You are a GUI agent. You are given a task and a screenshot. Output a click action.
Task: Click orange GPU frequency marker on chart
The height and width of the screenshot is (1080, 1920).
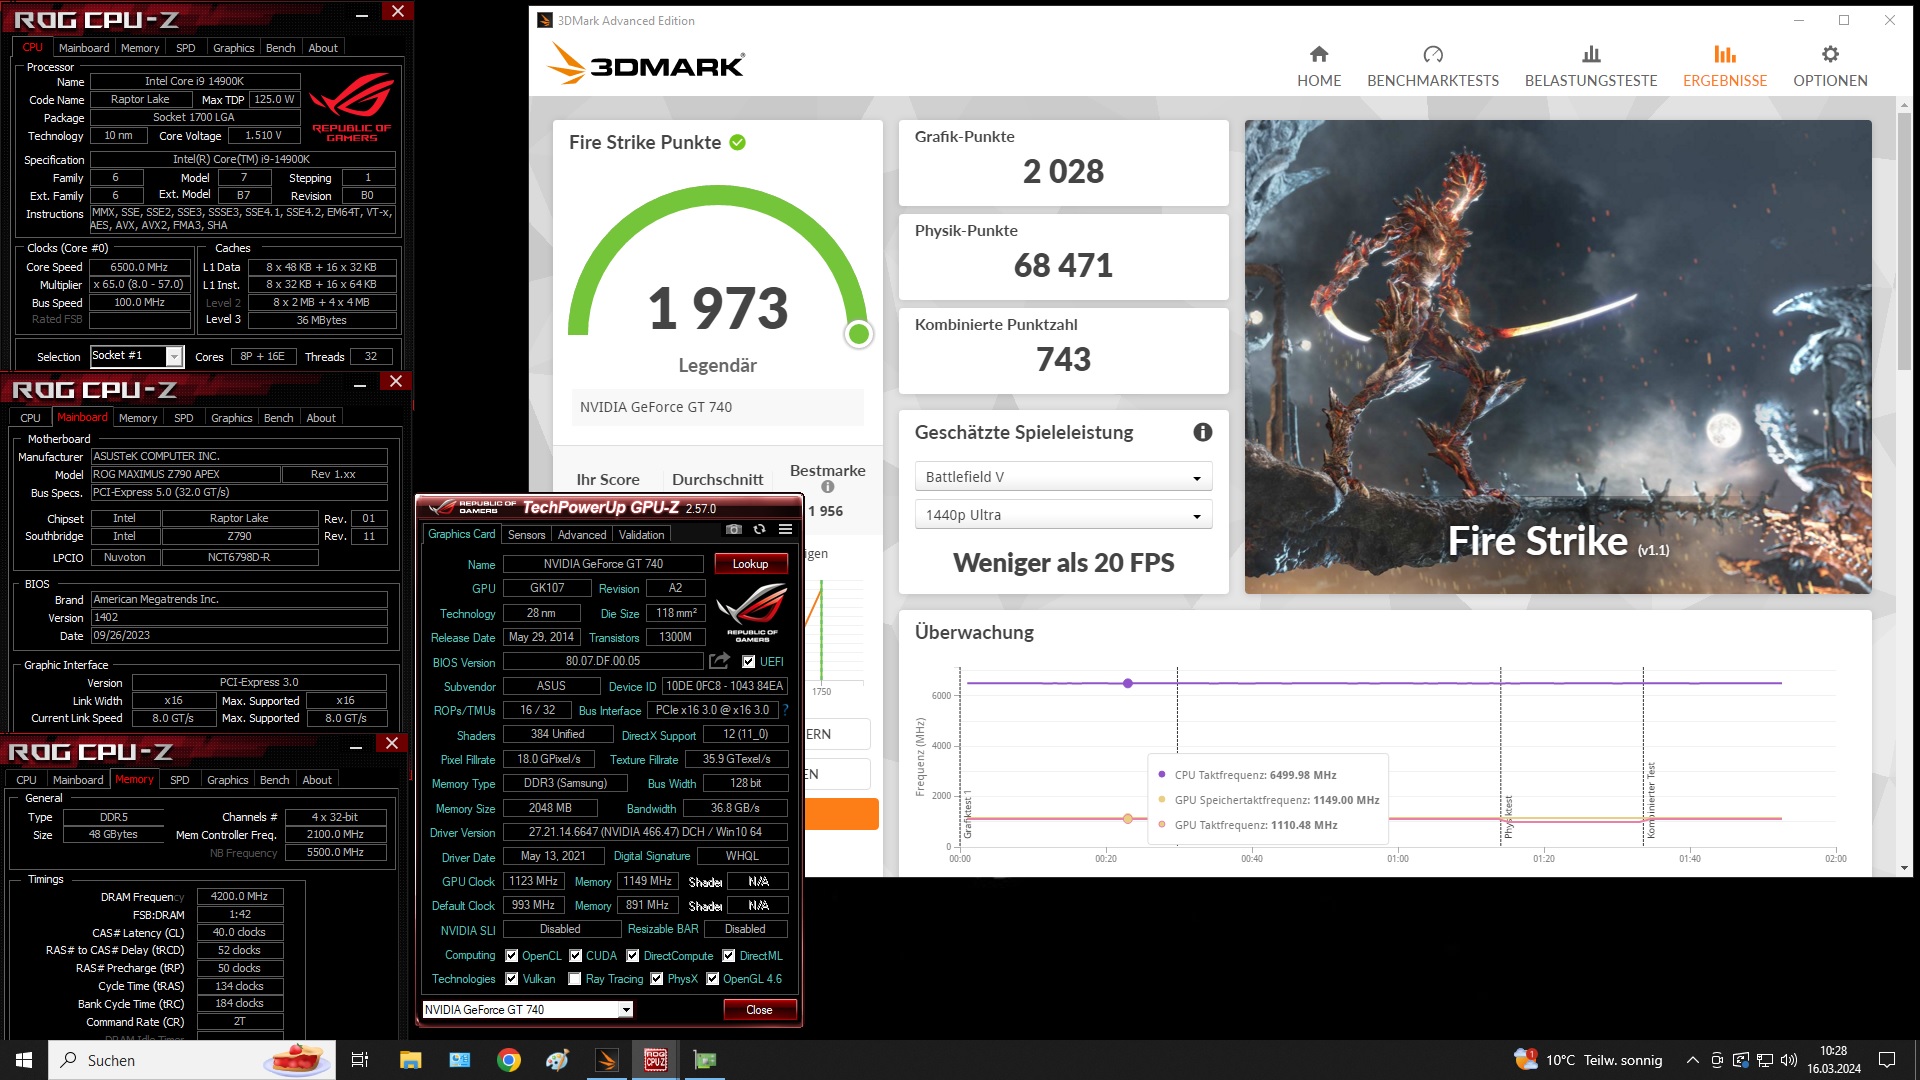coord(1127,819)
